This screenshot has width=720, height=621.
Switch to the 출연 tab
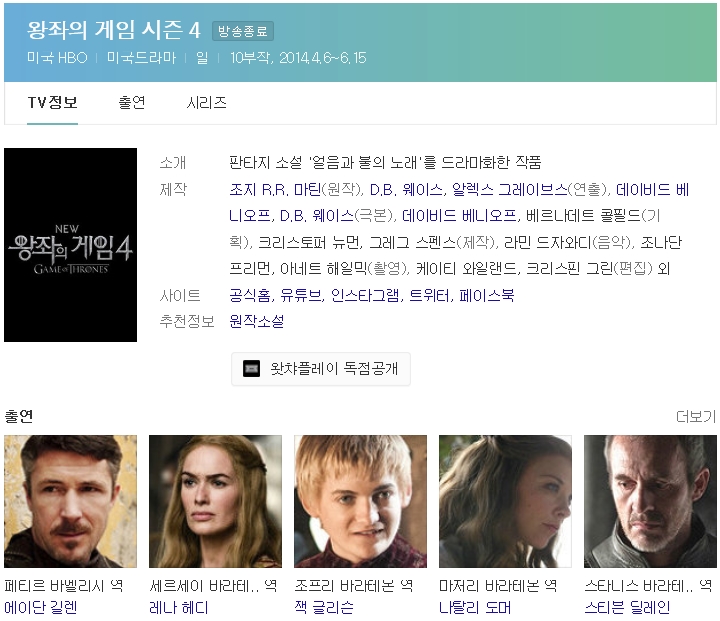tap(131, 103)
